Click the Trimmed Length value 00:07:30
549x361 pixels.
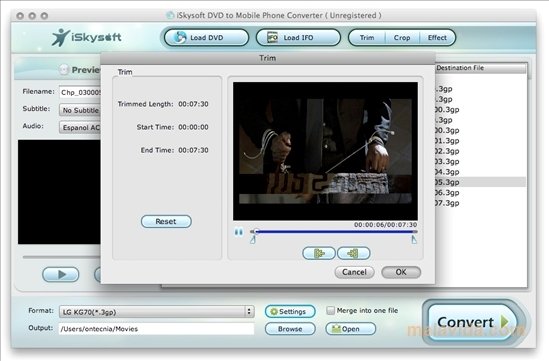click(x=193, y=104)
